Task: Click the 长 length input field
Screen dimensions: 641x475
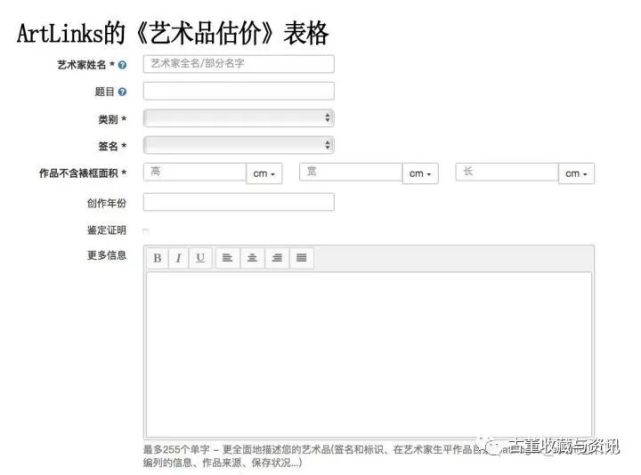Action: point(507,172)
